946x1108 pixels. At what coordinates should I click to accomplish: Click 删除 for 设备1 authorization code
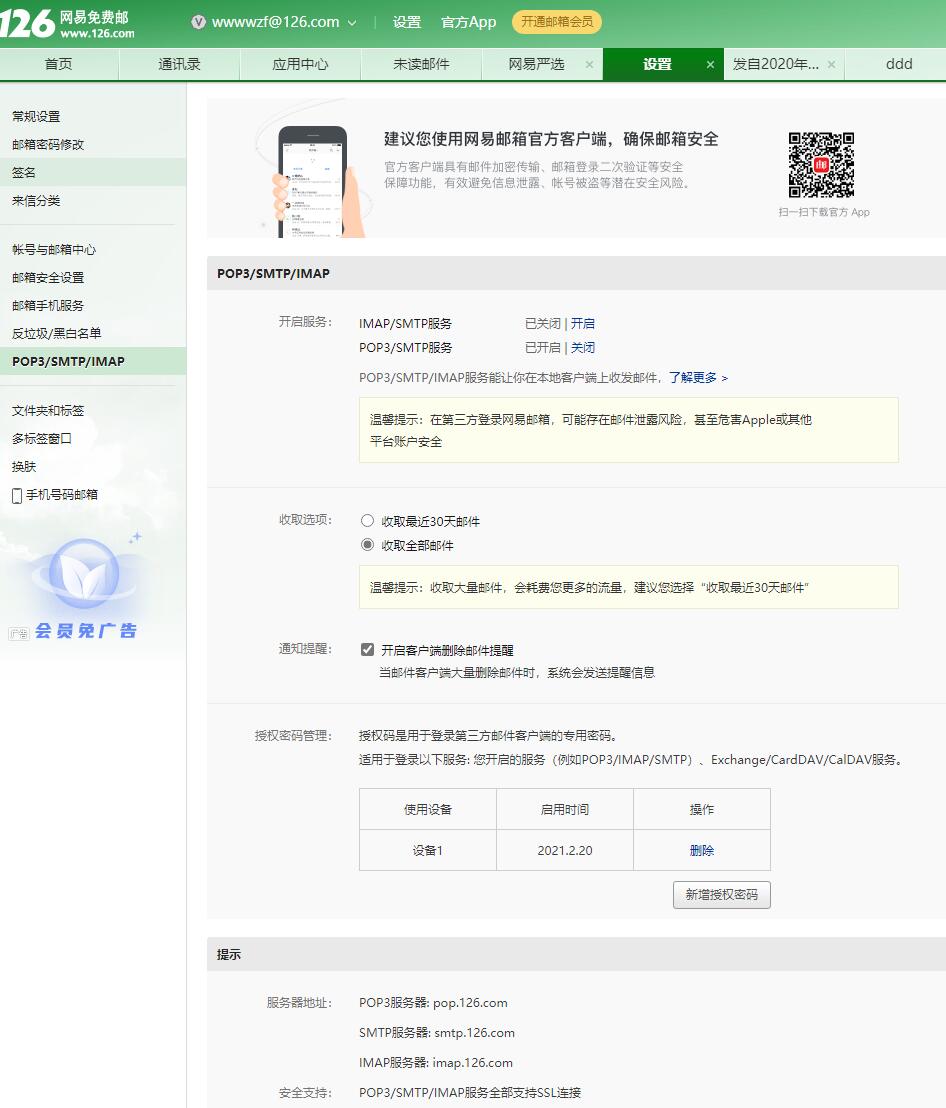tap(702, 850)
